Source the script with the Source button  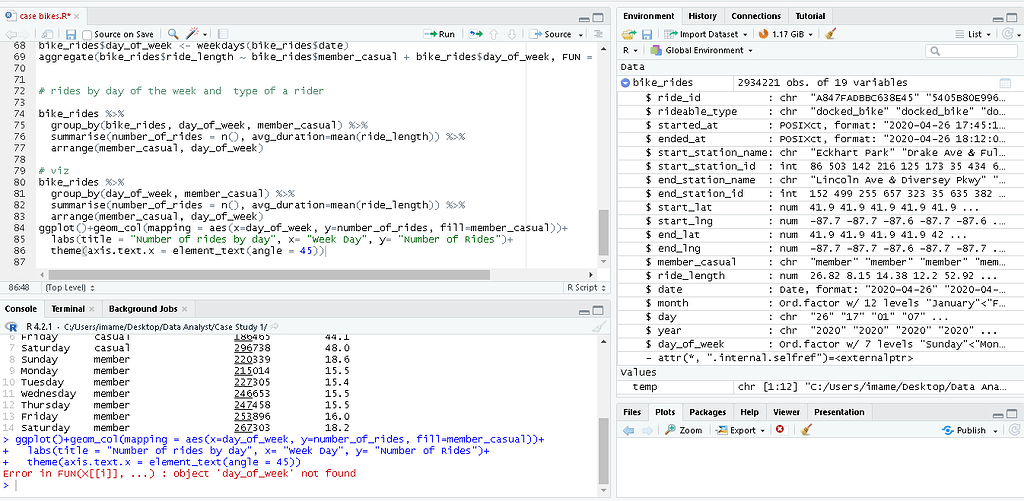pos(551,34)
